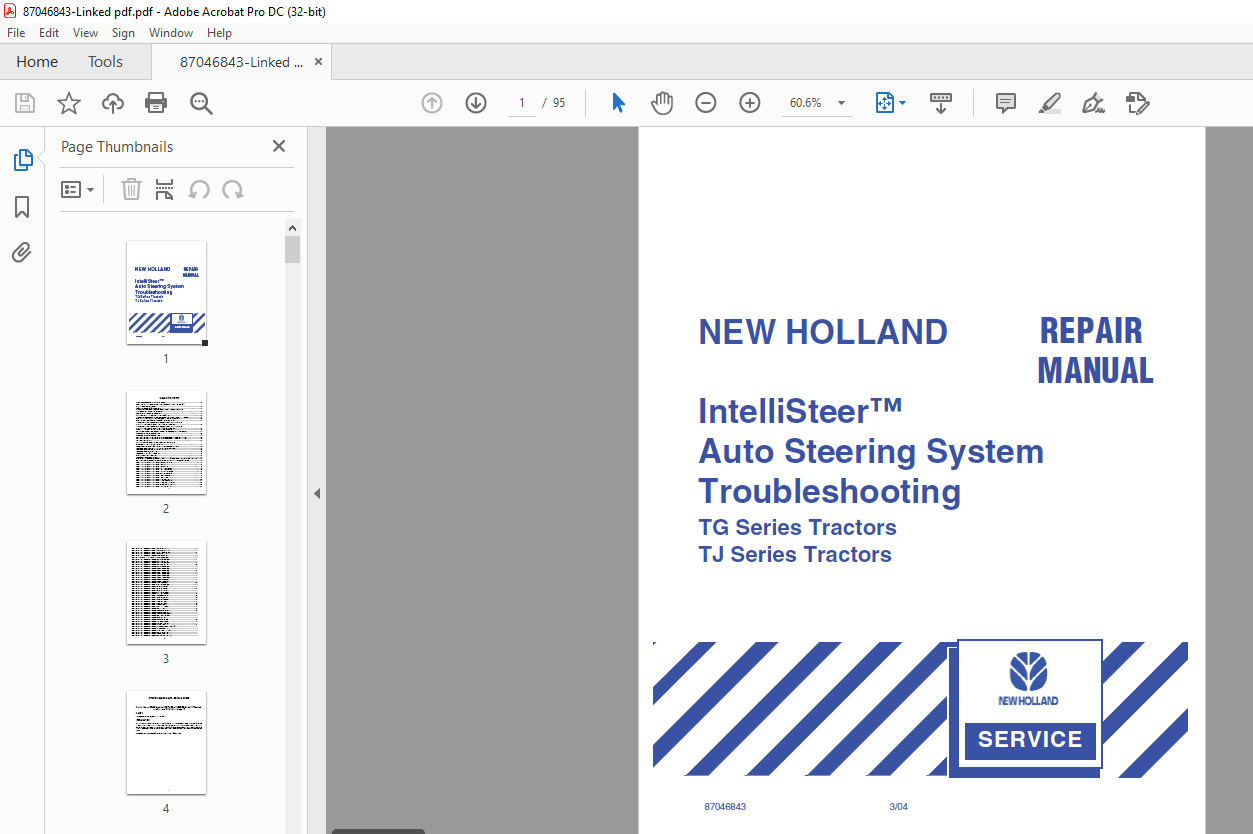Upload the file to cloud icon
Screen dimensions: 1253x834
tap(112, 103)
